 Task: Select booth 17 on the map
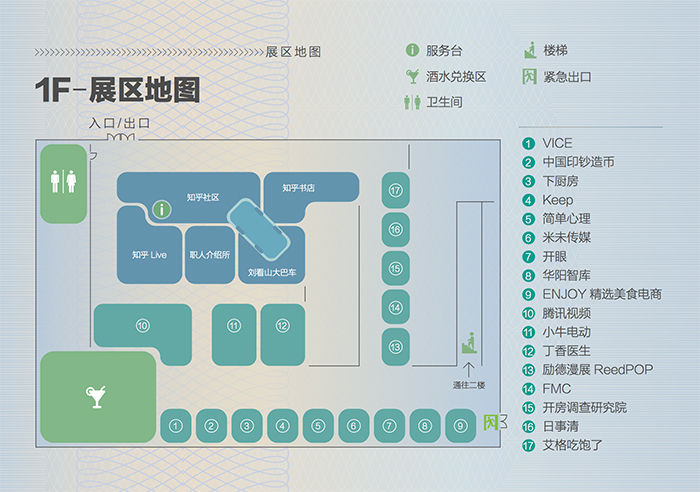click(396, 190)
